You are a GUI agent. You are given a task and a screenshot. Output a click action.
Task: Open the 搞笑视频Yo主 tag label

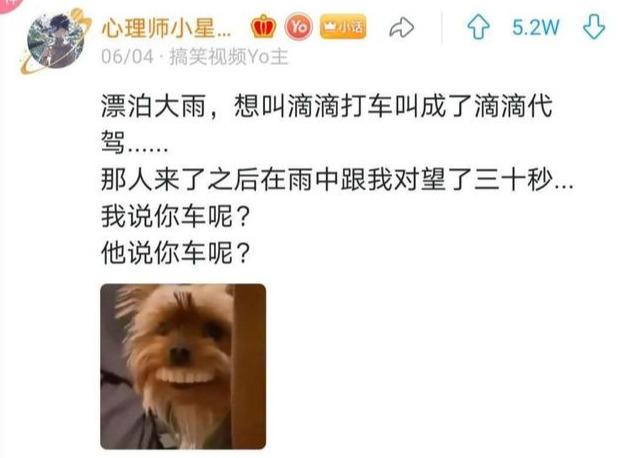tap(228, 56)
